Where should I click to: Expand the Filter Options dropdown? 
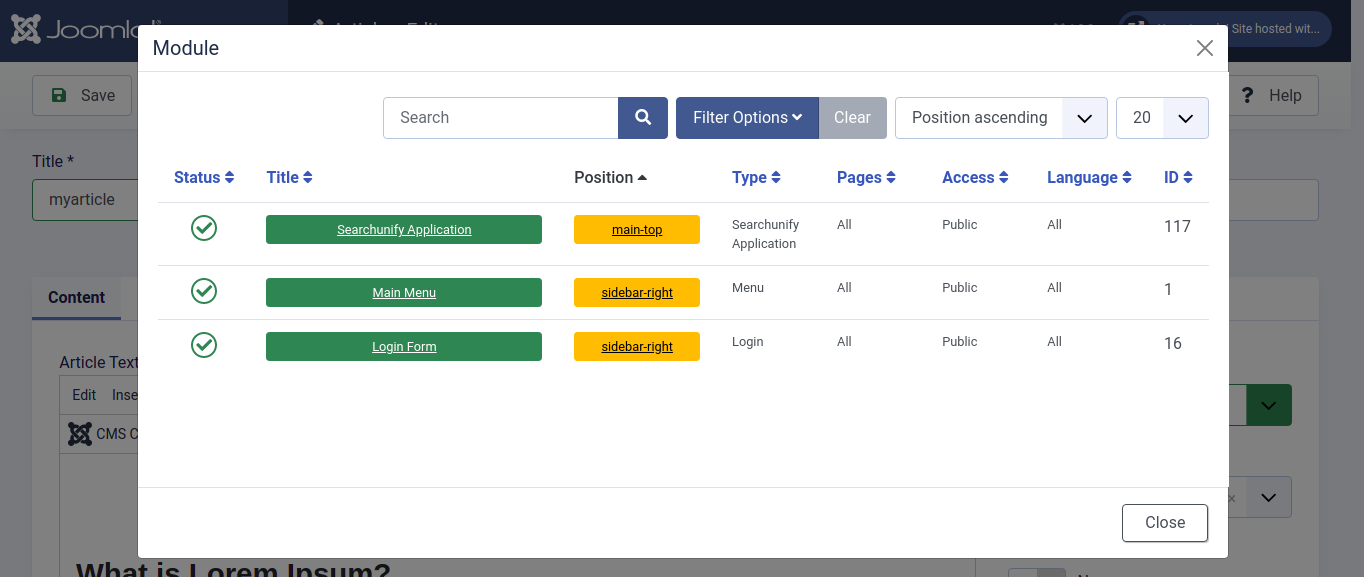coord(747,118)
